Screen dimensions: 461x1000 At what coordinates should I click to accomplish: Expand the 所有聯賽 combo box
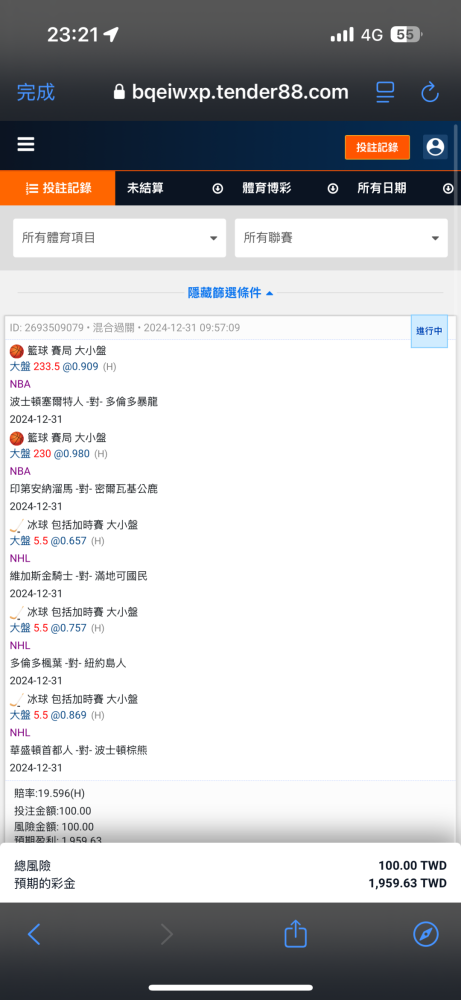341,238
